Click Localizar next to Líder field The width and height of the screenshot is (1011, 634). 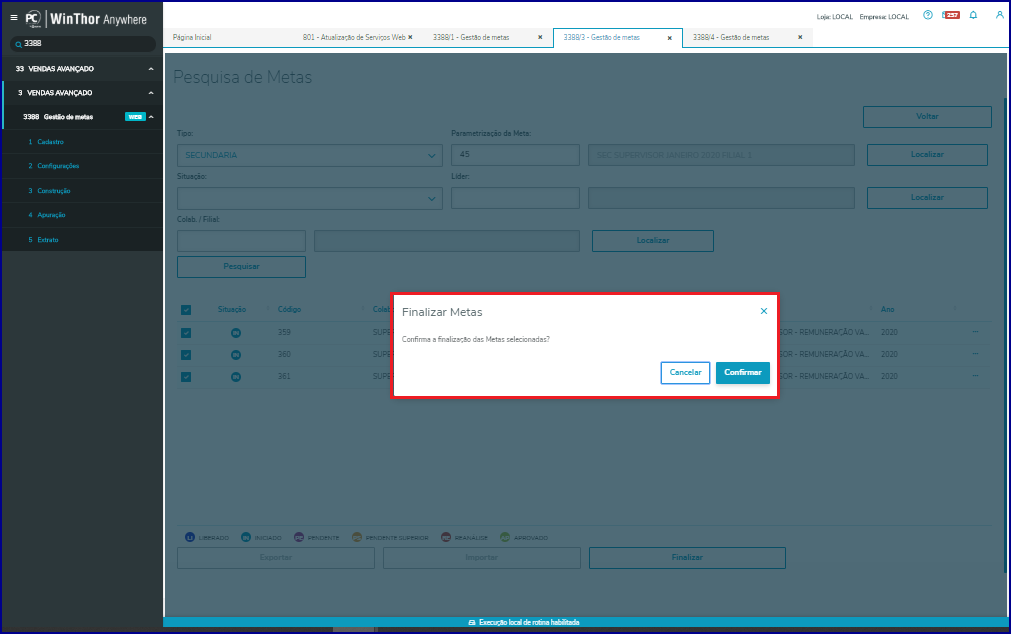(x=927, y=198)
